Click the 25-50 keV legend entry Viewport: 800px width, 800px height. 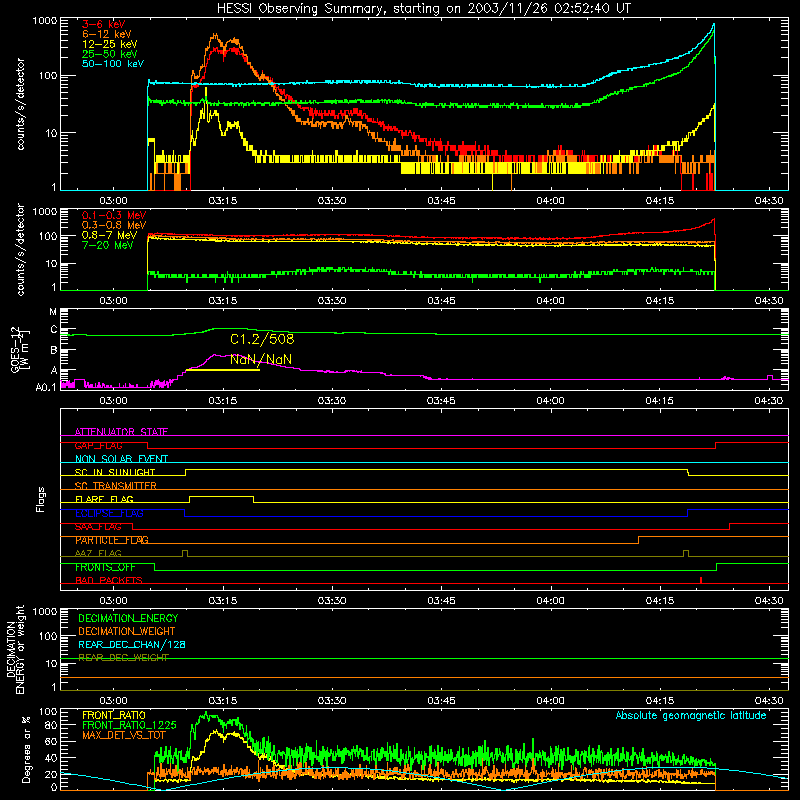click(110, 54)
